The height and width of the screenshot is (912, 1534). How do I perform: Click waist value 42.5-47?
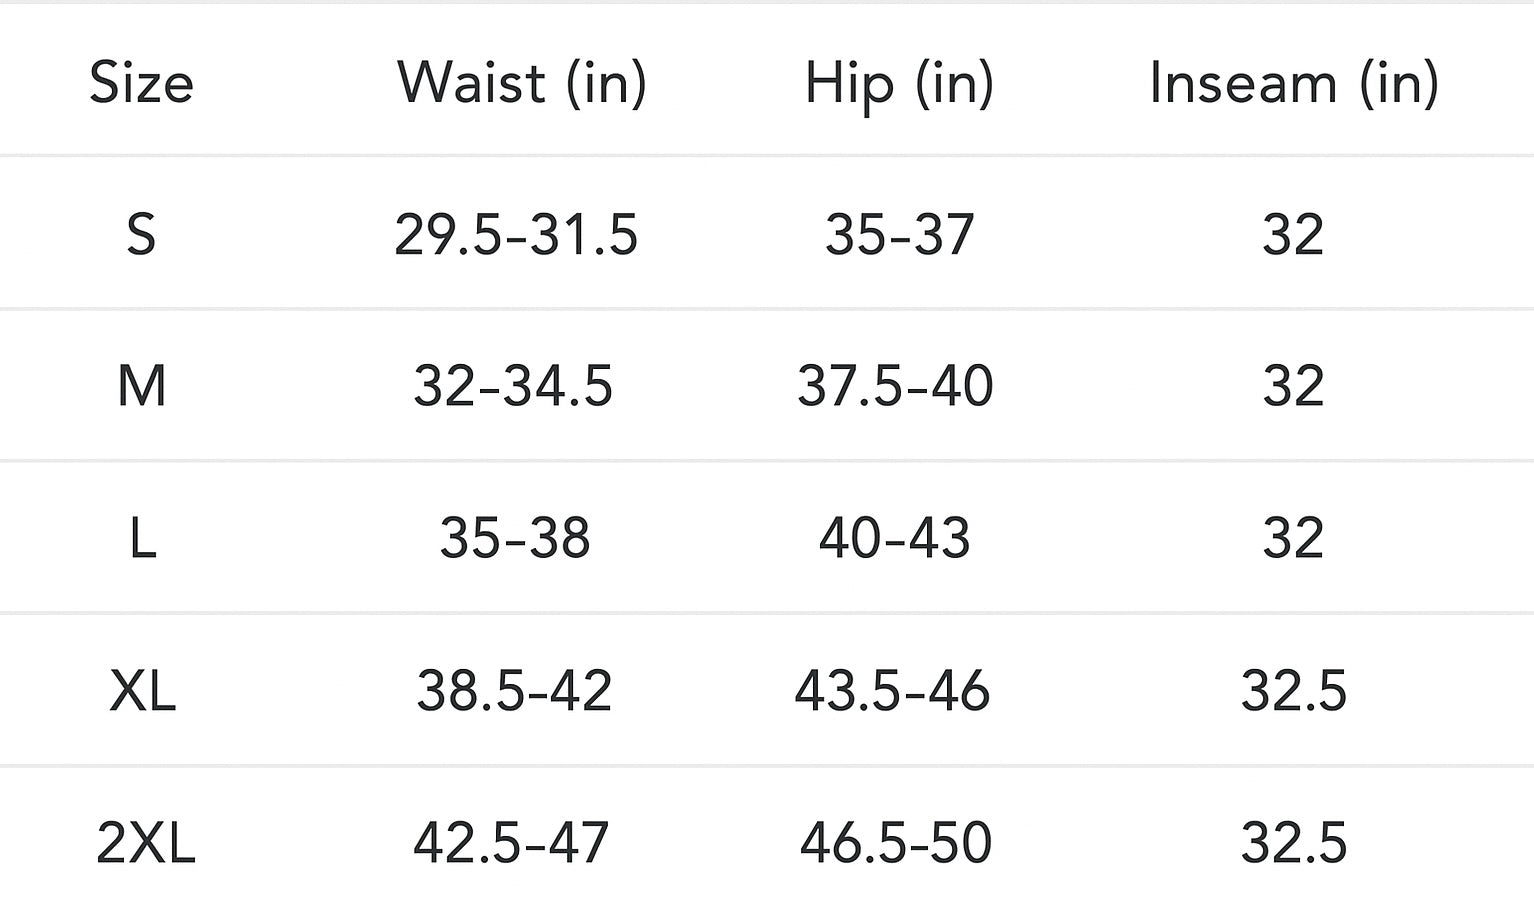pyautogui.click(x=511, y=842)
